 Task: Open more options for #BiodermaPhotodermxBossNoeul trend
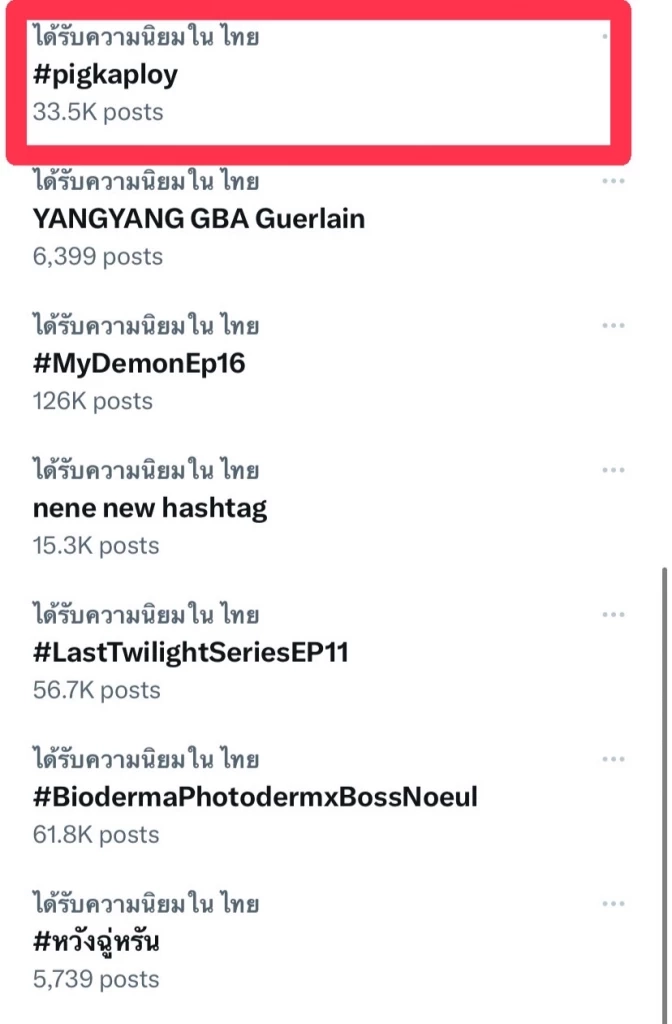(614, 759)
